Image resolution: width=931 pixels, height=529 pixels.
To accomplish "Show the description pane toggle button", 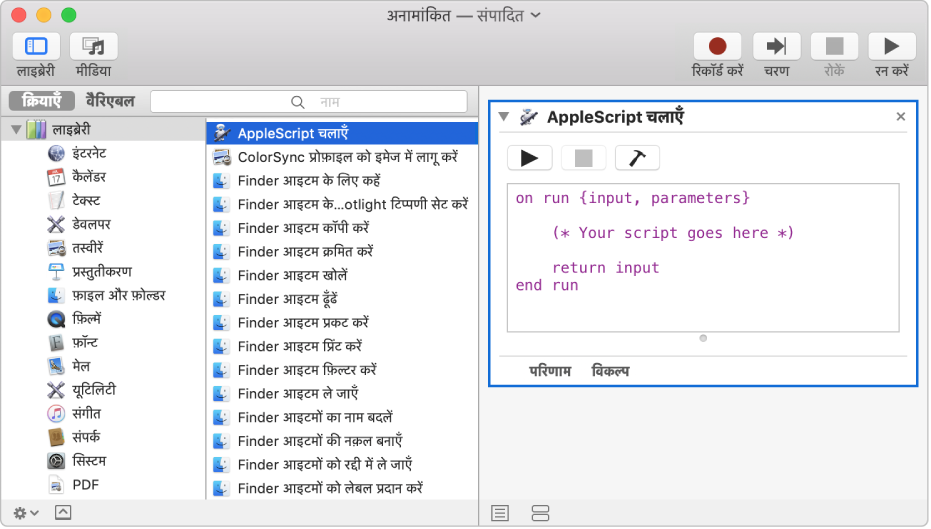I will 63,513.
